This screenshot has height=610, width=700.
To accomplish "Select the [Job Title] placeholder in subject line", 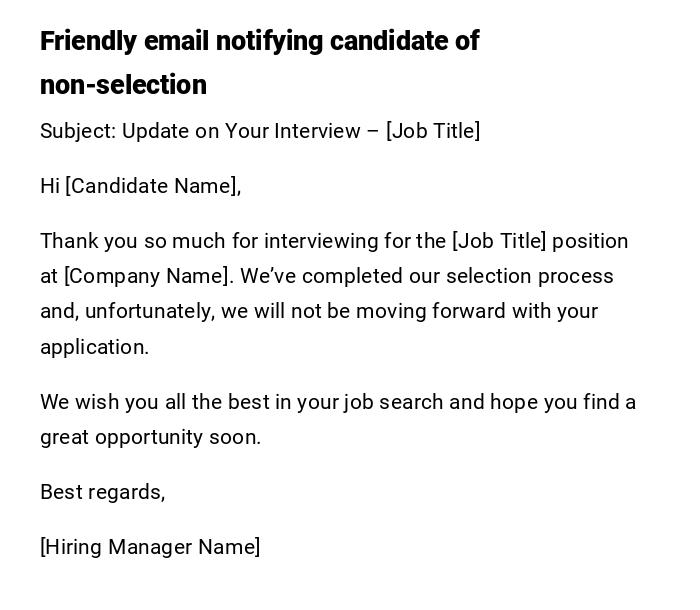I will pos(433,131).
